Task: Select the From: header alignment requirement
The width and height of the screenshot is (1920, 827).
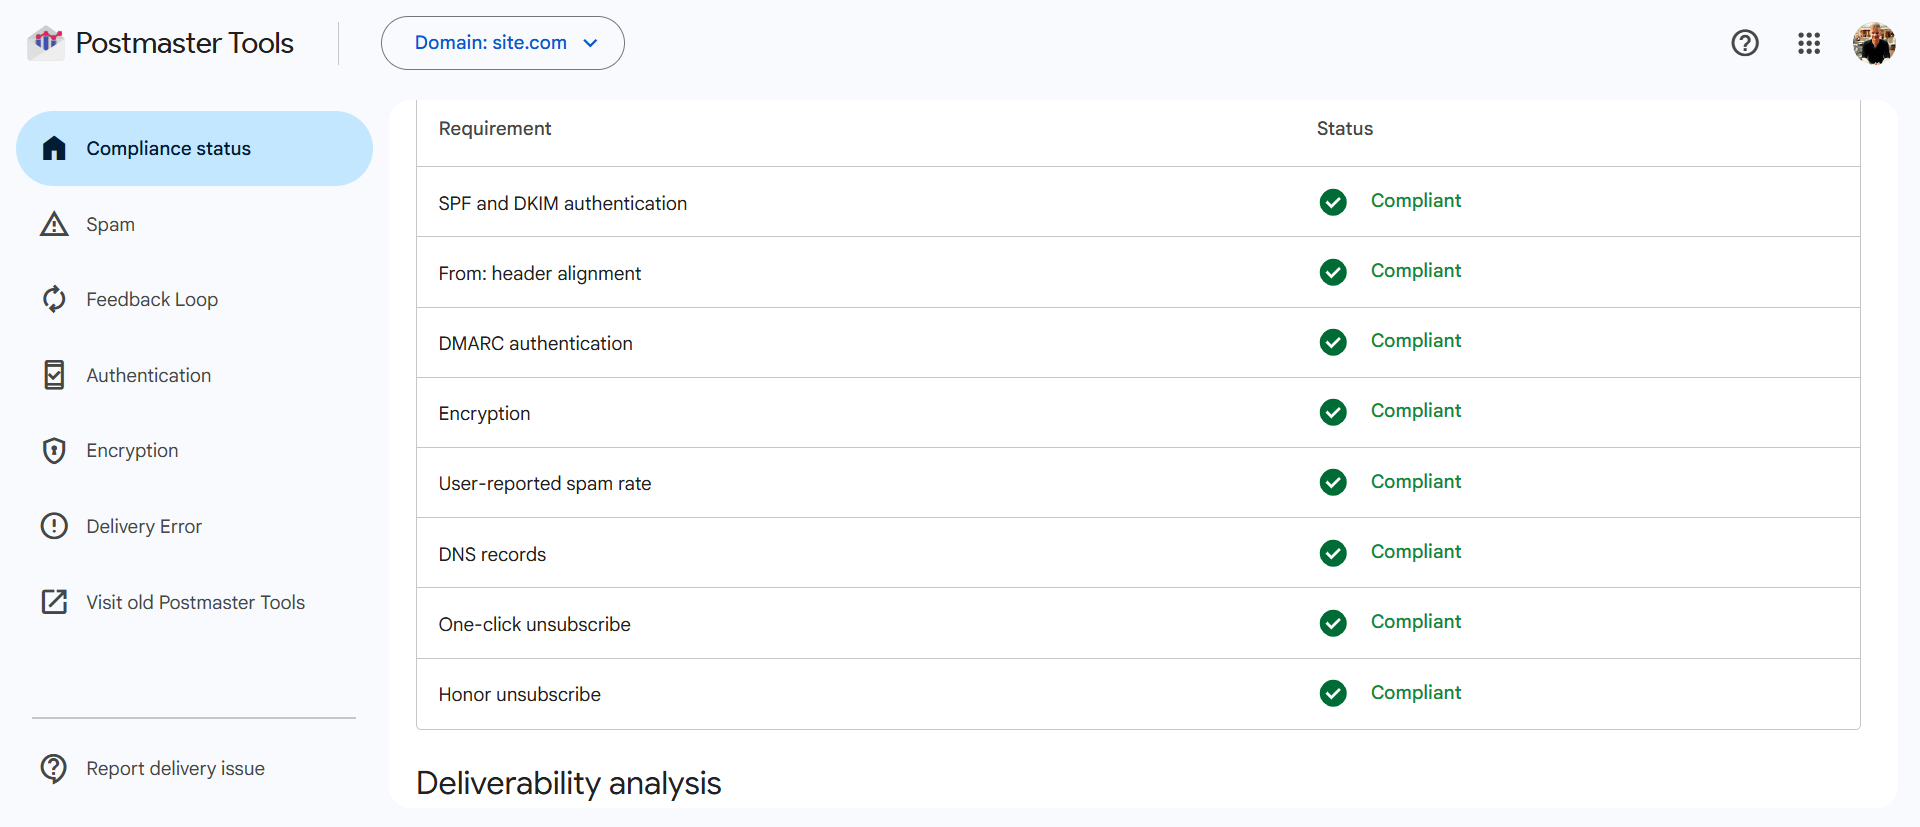Action: pyautogui.click(x=1138, y=272)
